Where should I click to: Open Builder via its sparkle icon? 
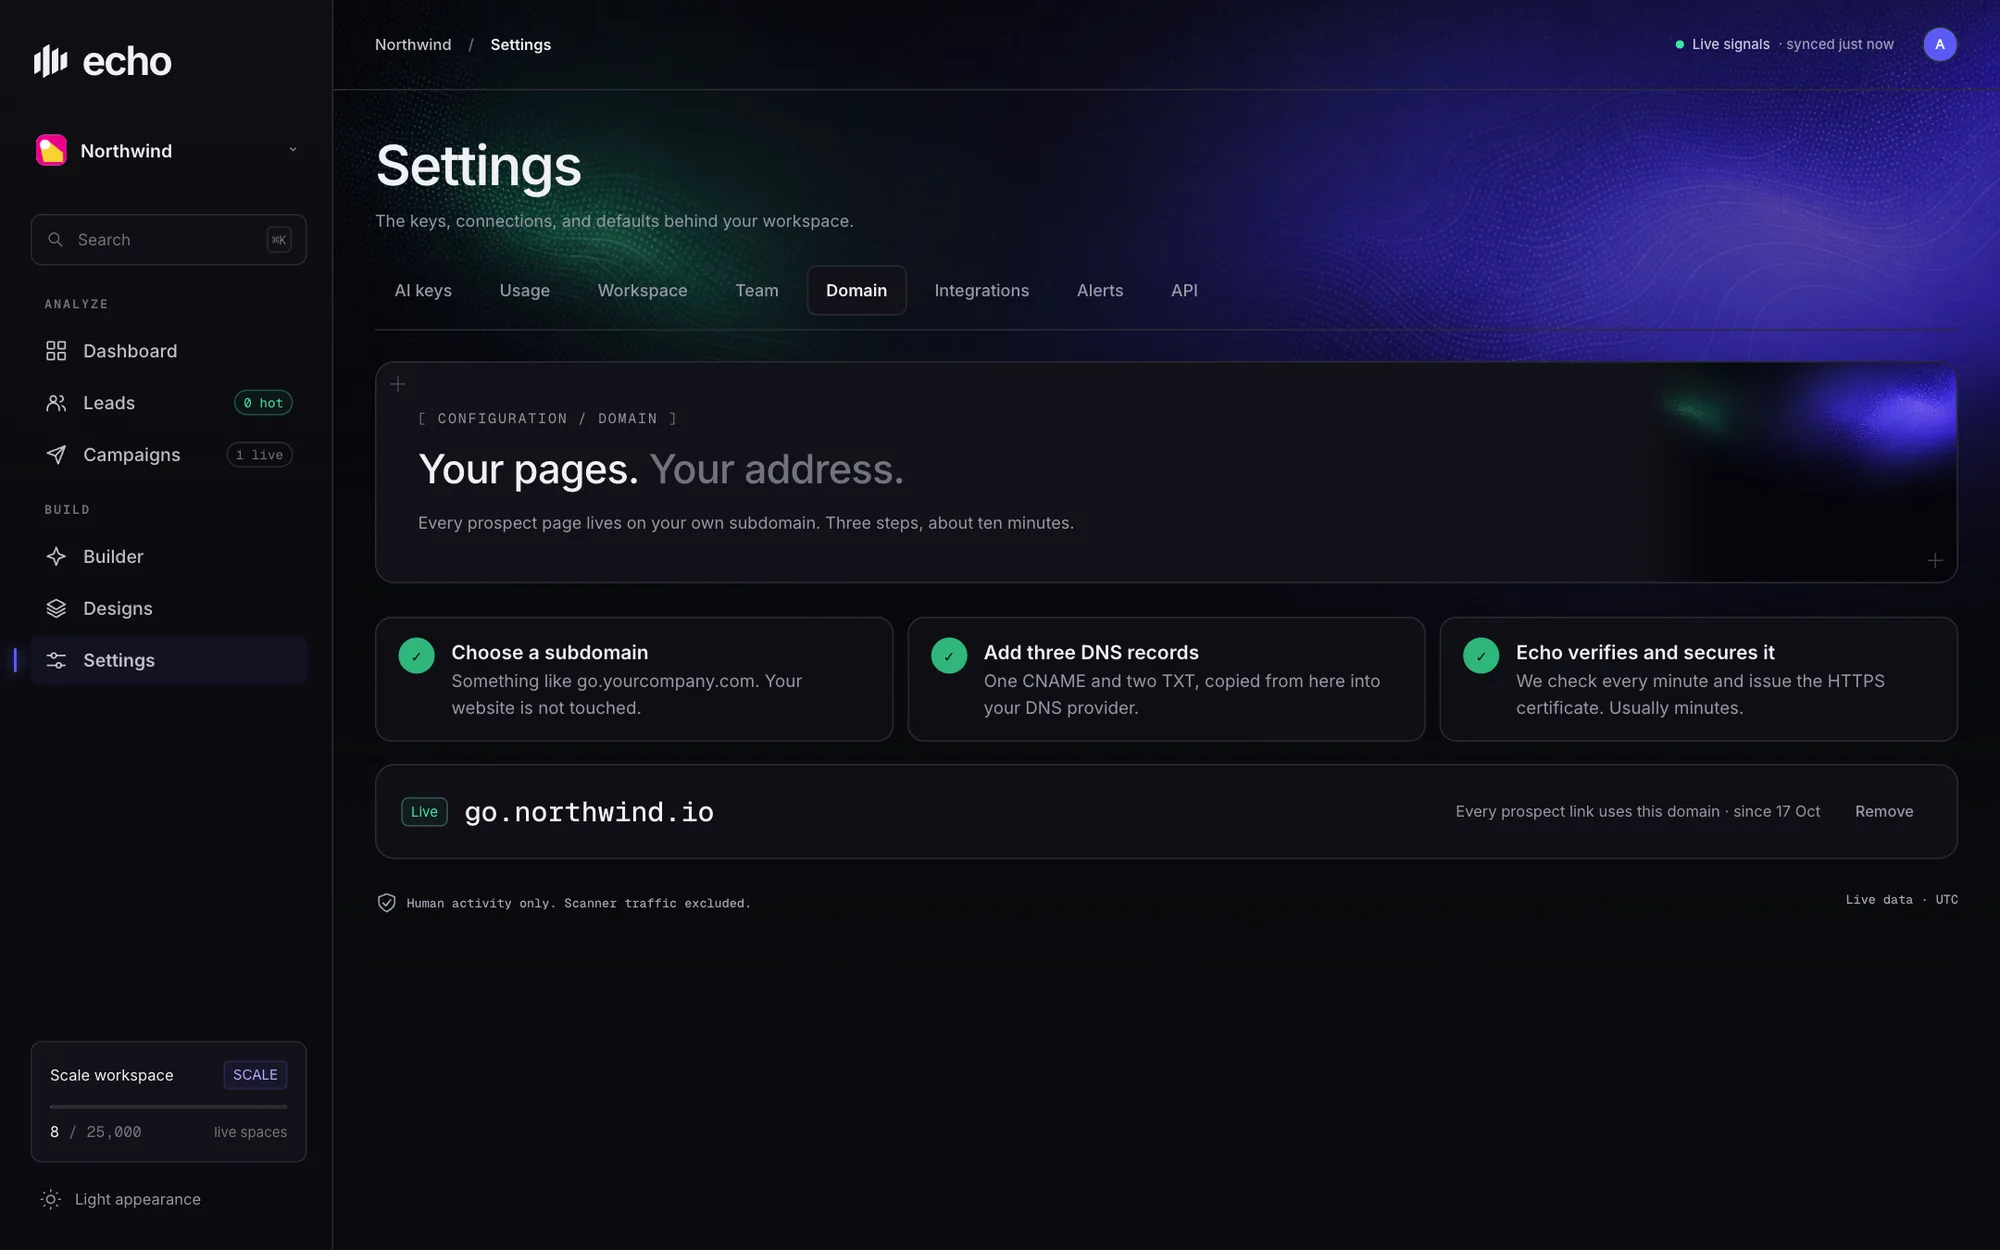[56, 557]
